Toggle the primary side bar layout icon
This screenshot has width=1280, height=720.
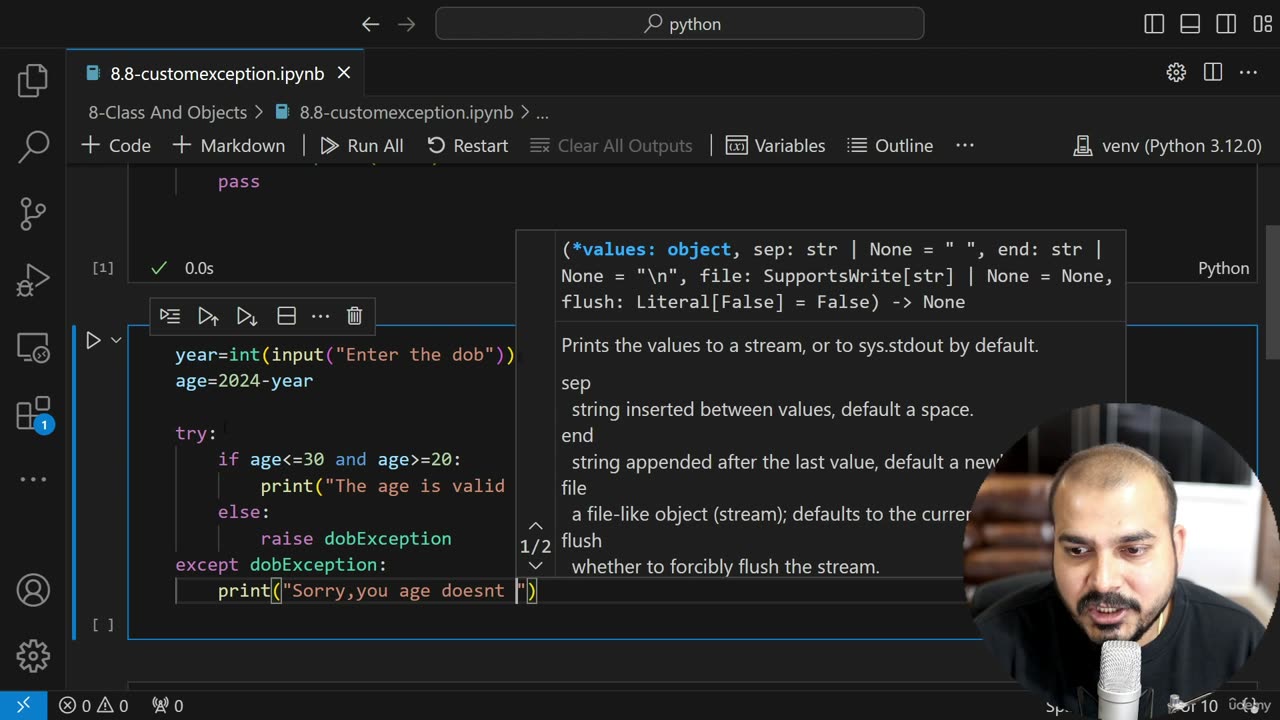[1154, 24]
